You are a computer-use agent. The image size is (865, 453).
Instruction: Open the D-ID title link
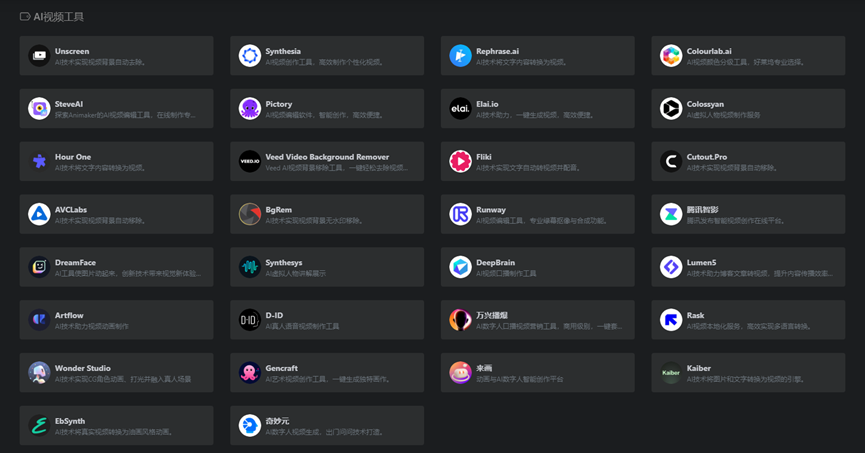pos(274,315)
